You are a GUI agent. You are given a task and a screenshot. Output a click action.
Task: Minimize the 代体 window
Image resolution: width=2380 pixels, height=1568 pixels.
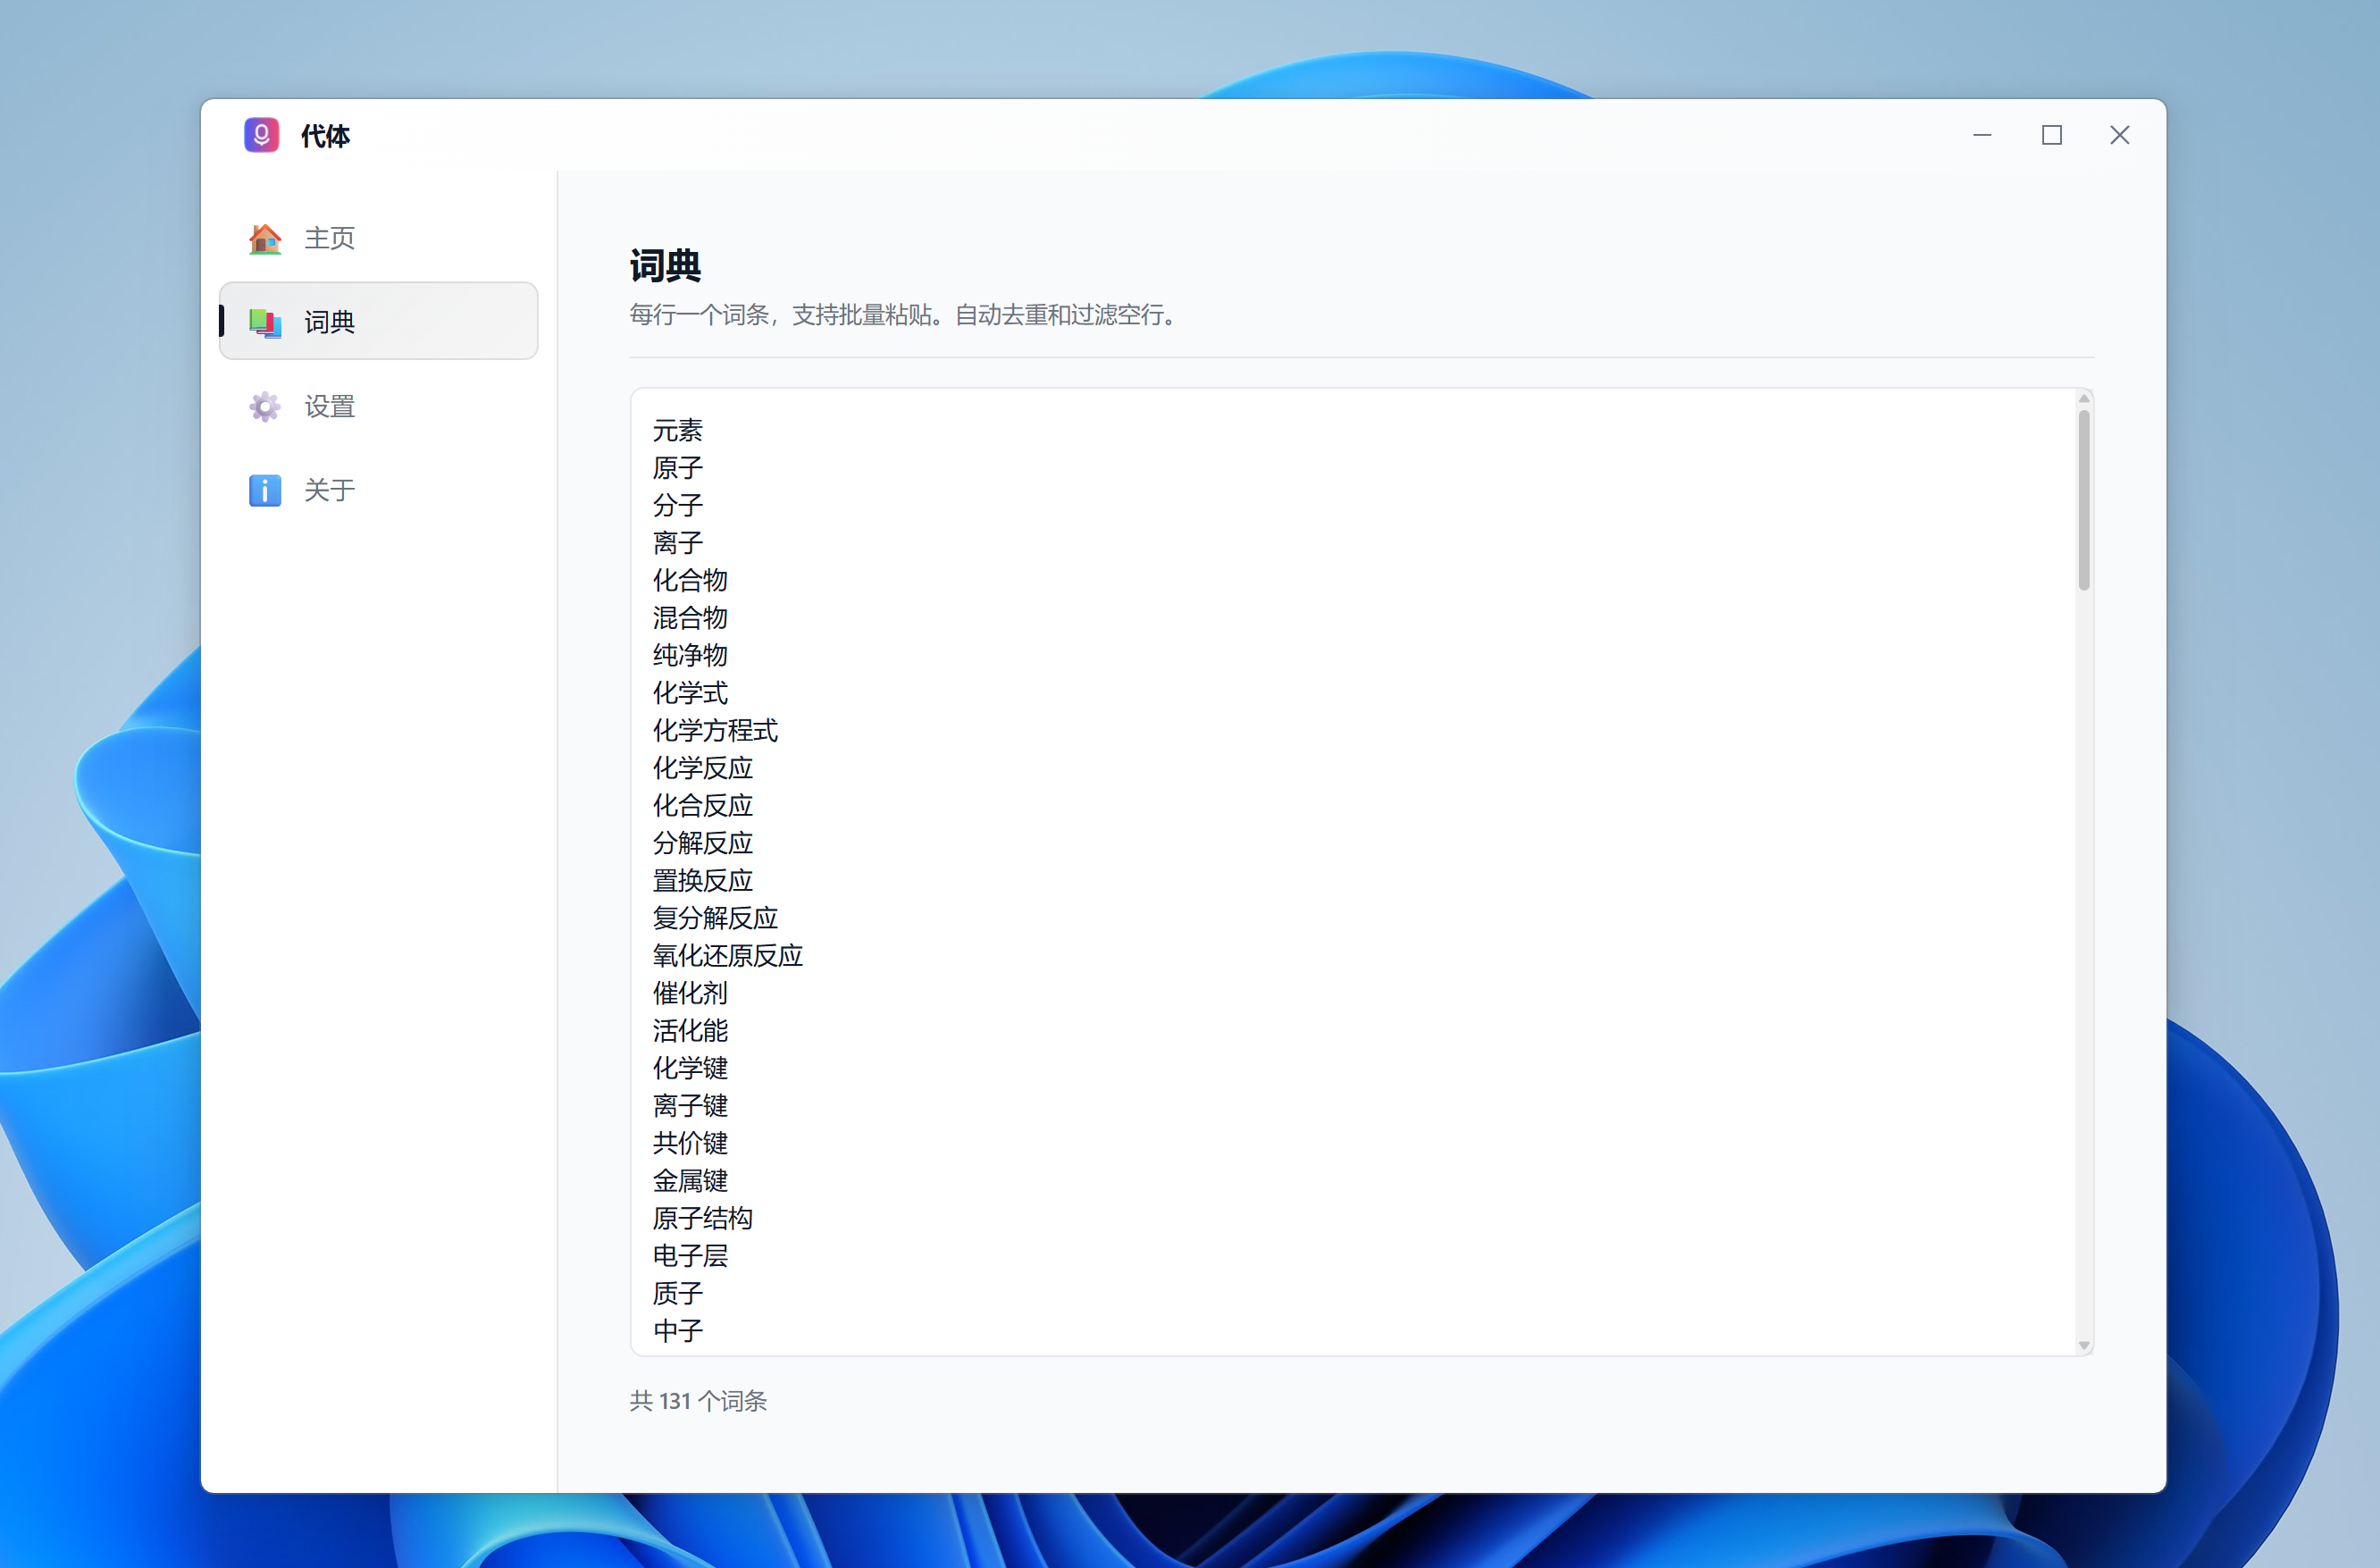(1982, 135)
